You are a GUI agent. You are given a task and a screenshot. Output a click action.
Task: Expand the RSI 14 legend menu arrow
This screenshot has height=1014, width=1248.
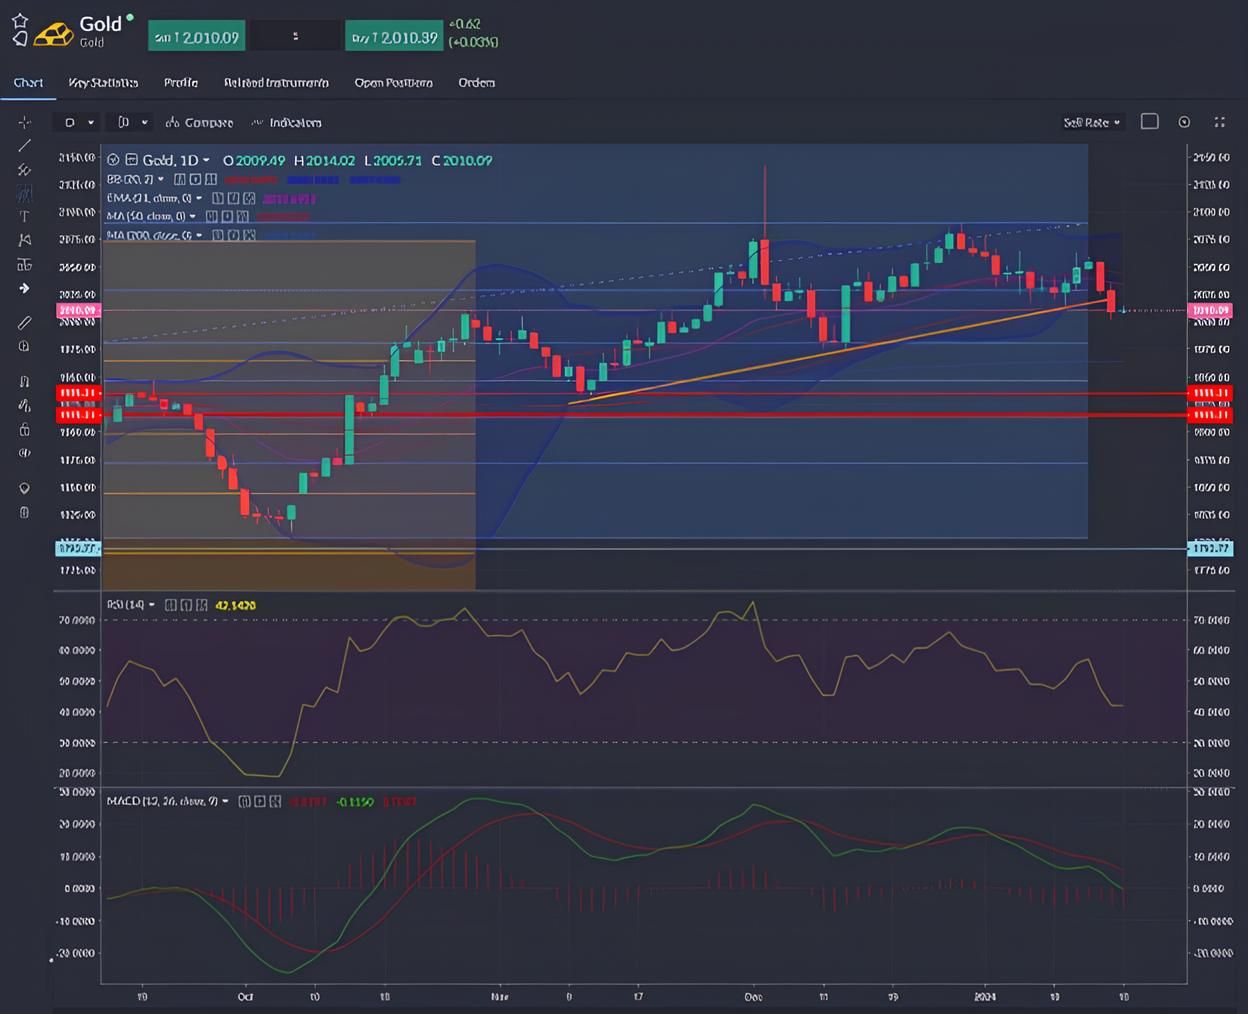point(152,605)
